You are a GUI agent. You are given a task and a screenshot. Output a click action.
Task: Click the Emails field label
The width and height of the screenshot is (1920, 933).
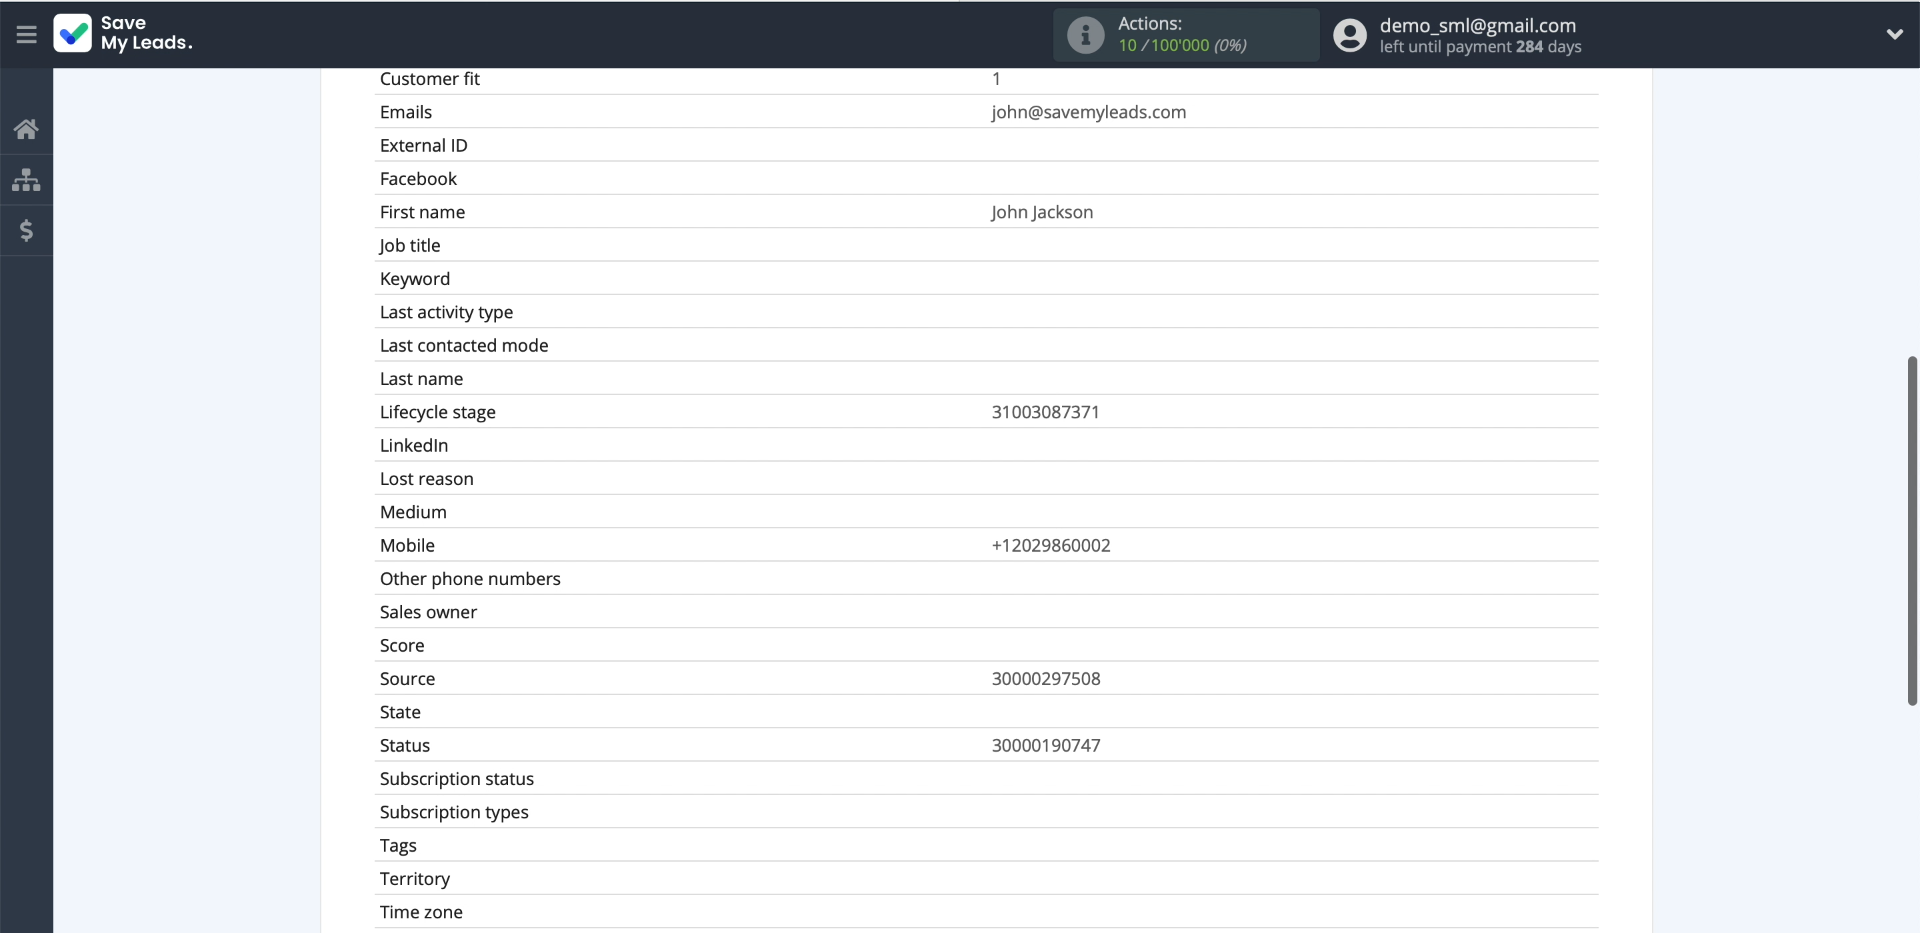(x=405, y=112)
